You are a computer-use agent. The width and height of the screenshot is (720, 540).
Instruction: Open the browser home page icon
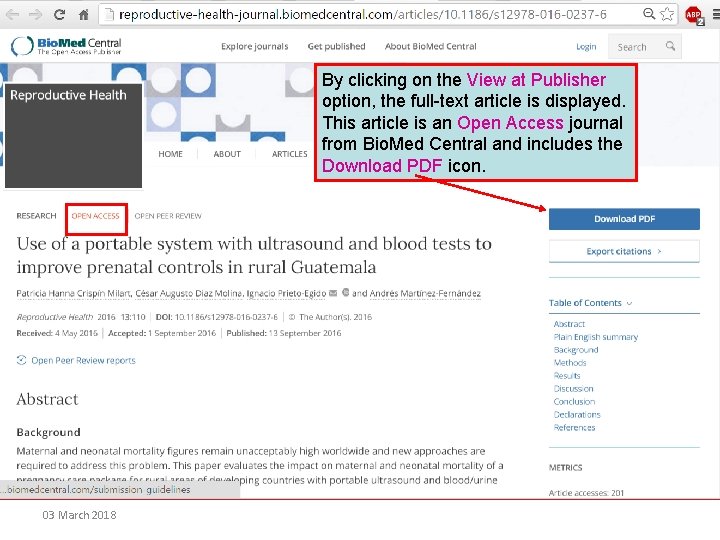click(x=84, y=15)
